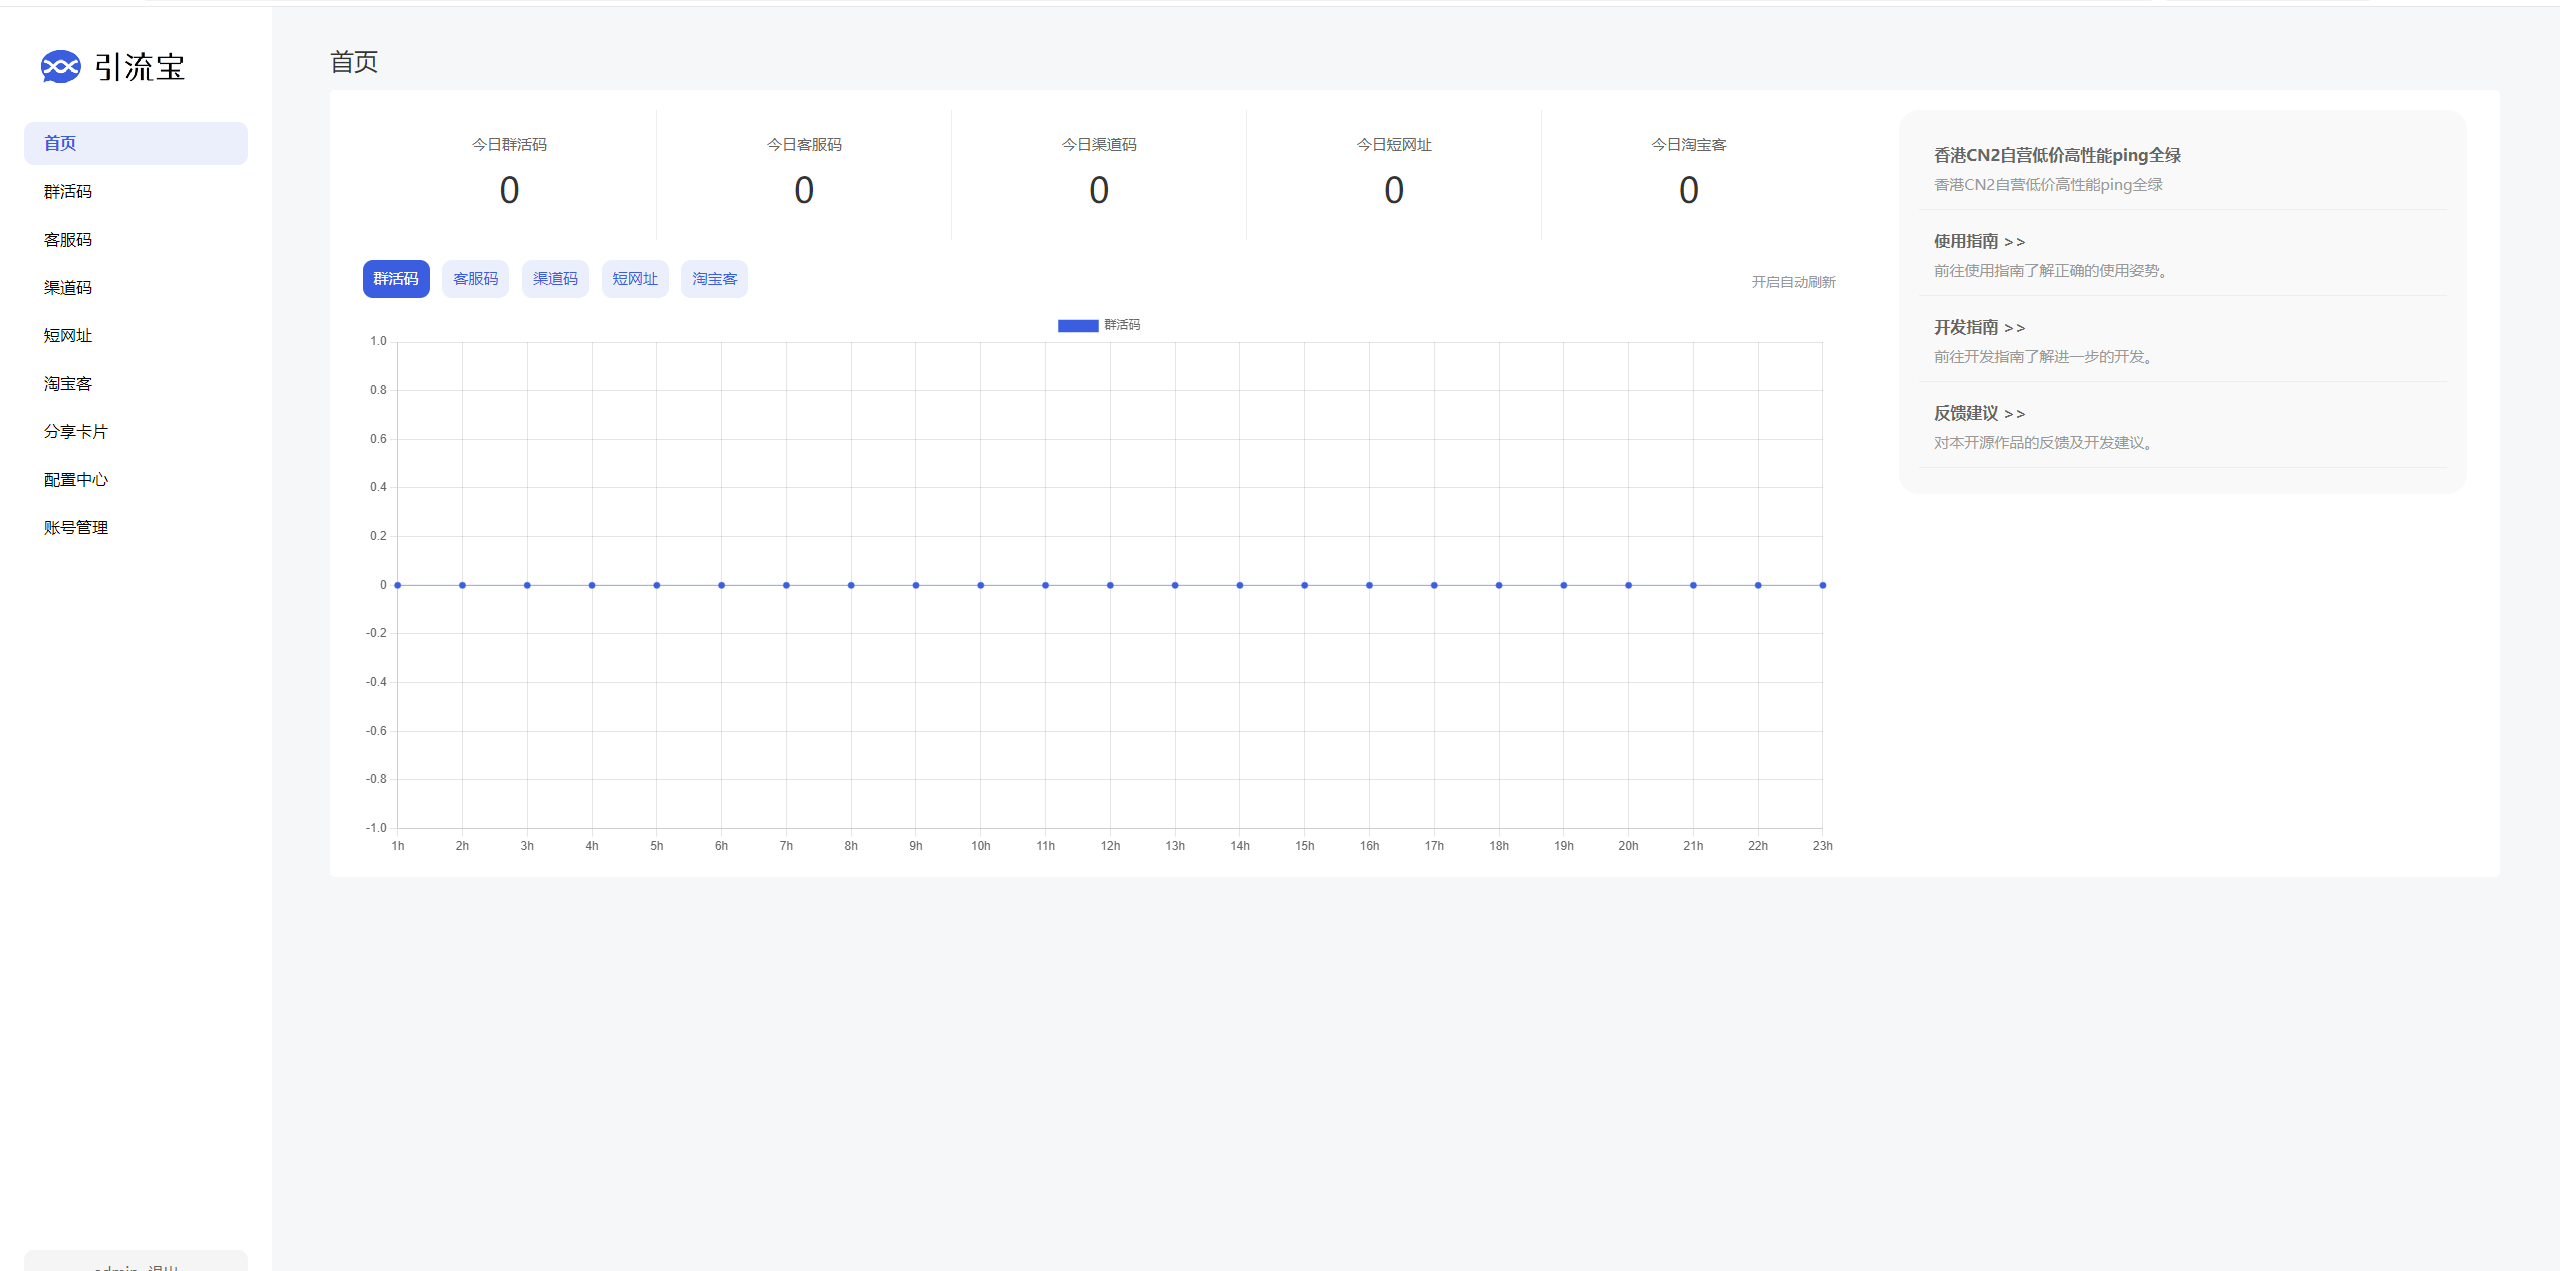The image size is (2560, 1271).
Task: Select the 群活码 chart tab
Action: pos(396,279)
